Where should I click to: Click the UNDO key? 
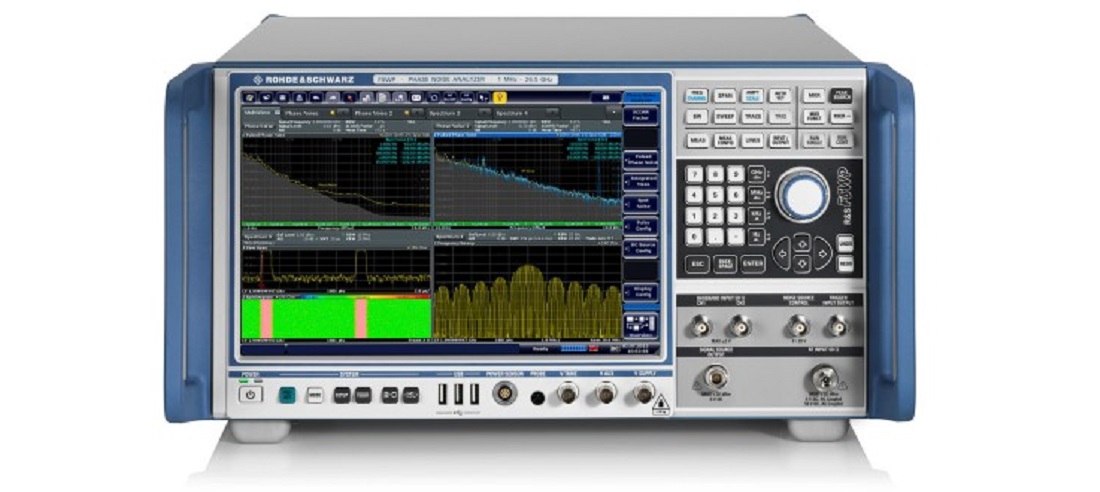(x=846, y=243)
